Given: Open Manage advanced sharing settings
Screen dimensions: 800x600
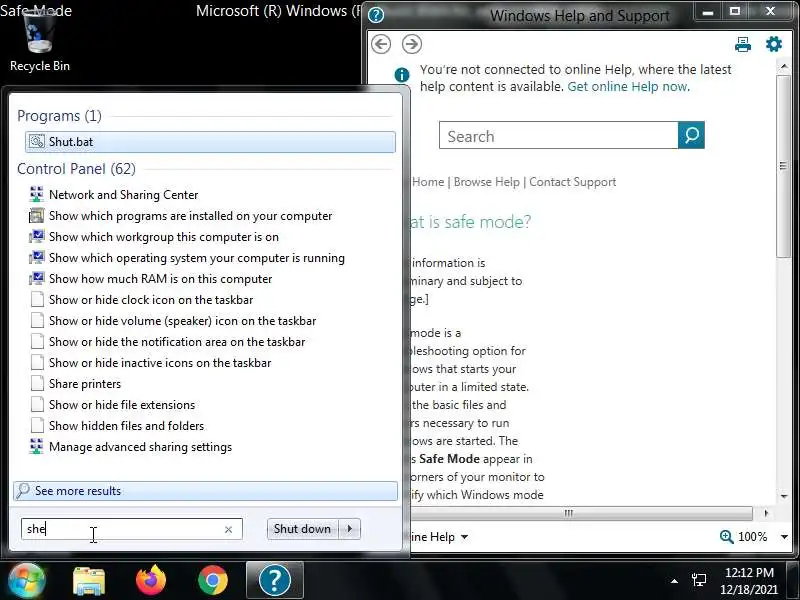Looking at the screenshot, I should pos(131,446).
